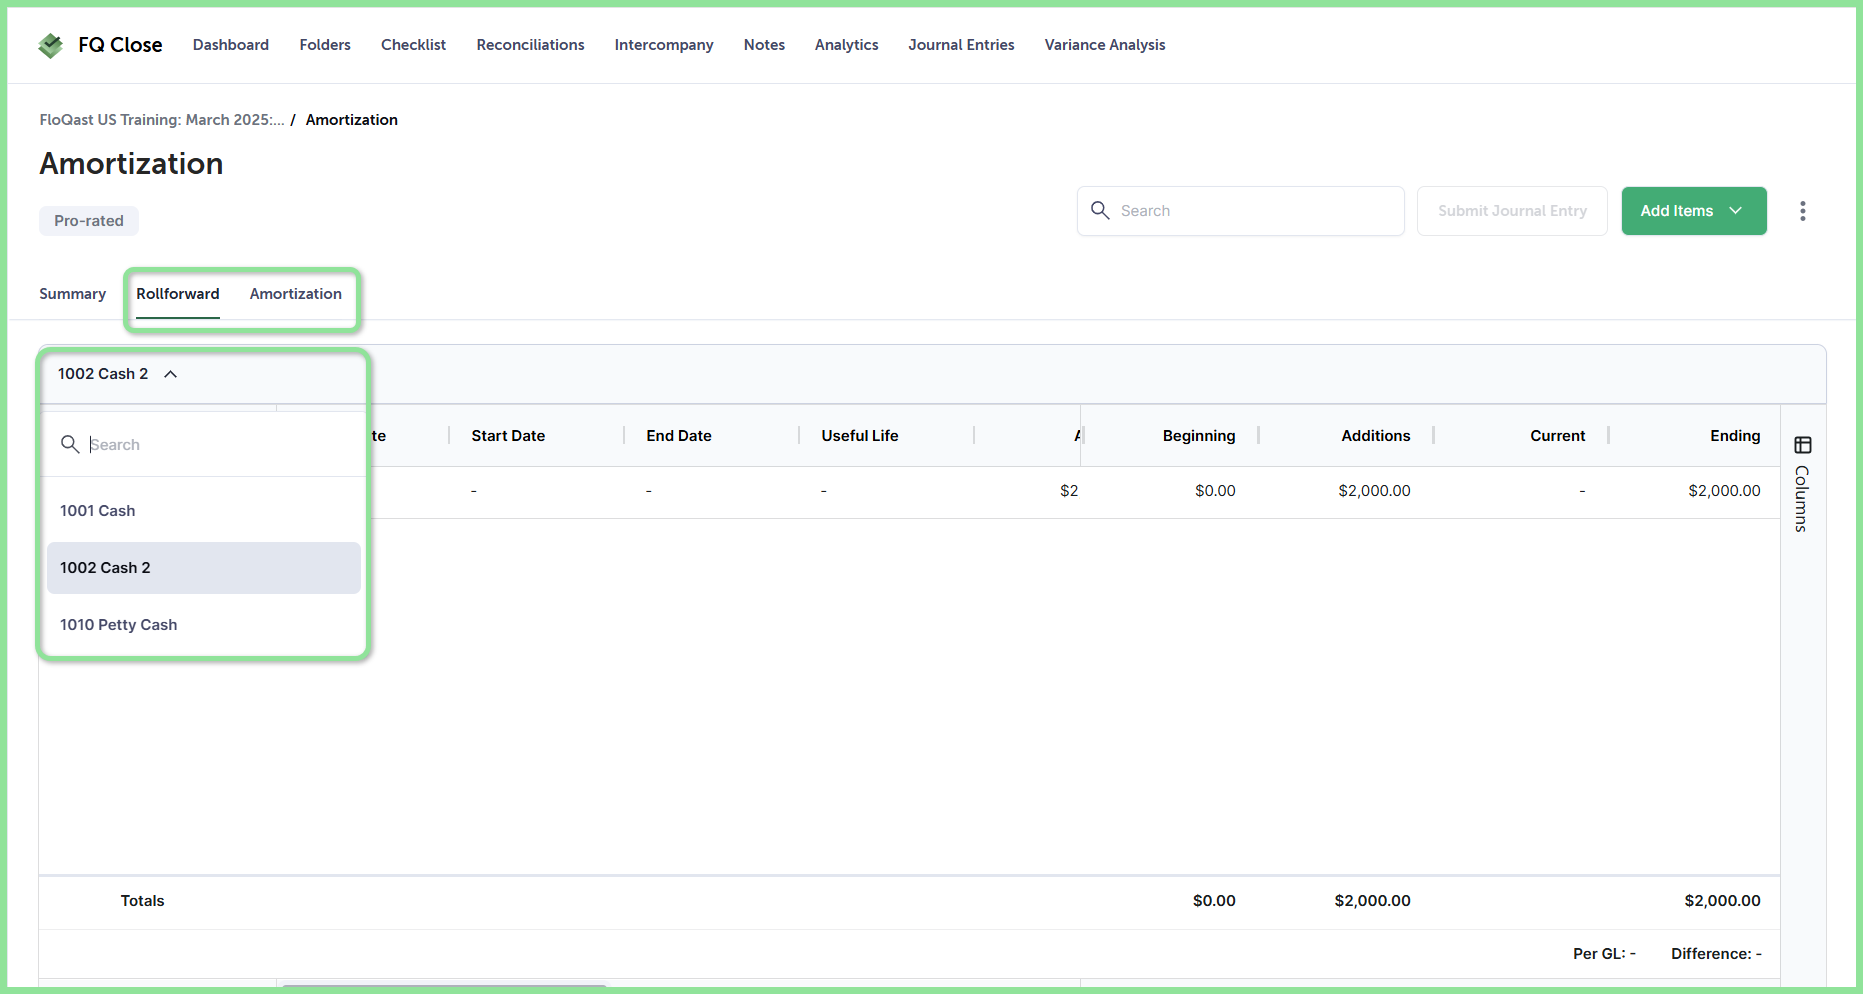This screenshot has width=1863, height=994.
Task: Click the $2,000.00 Additions cell in the row
Action: (1374, 491)
